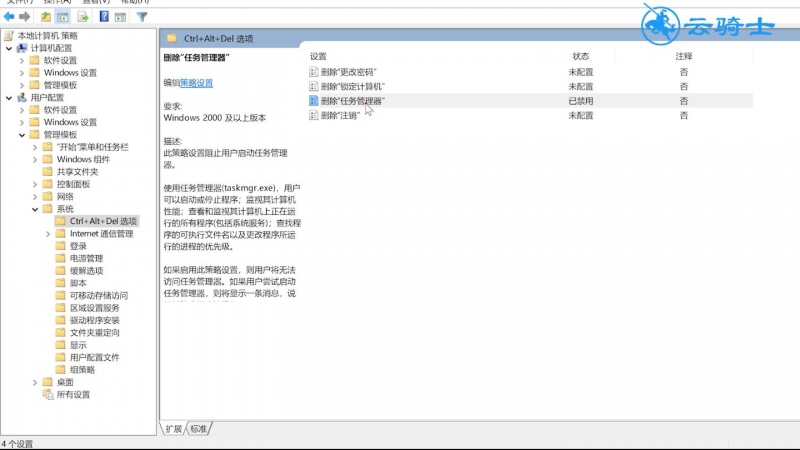
Task: Expand the Windows 组件 node
Action: pos(35,159)
